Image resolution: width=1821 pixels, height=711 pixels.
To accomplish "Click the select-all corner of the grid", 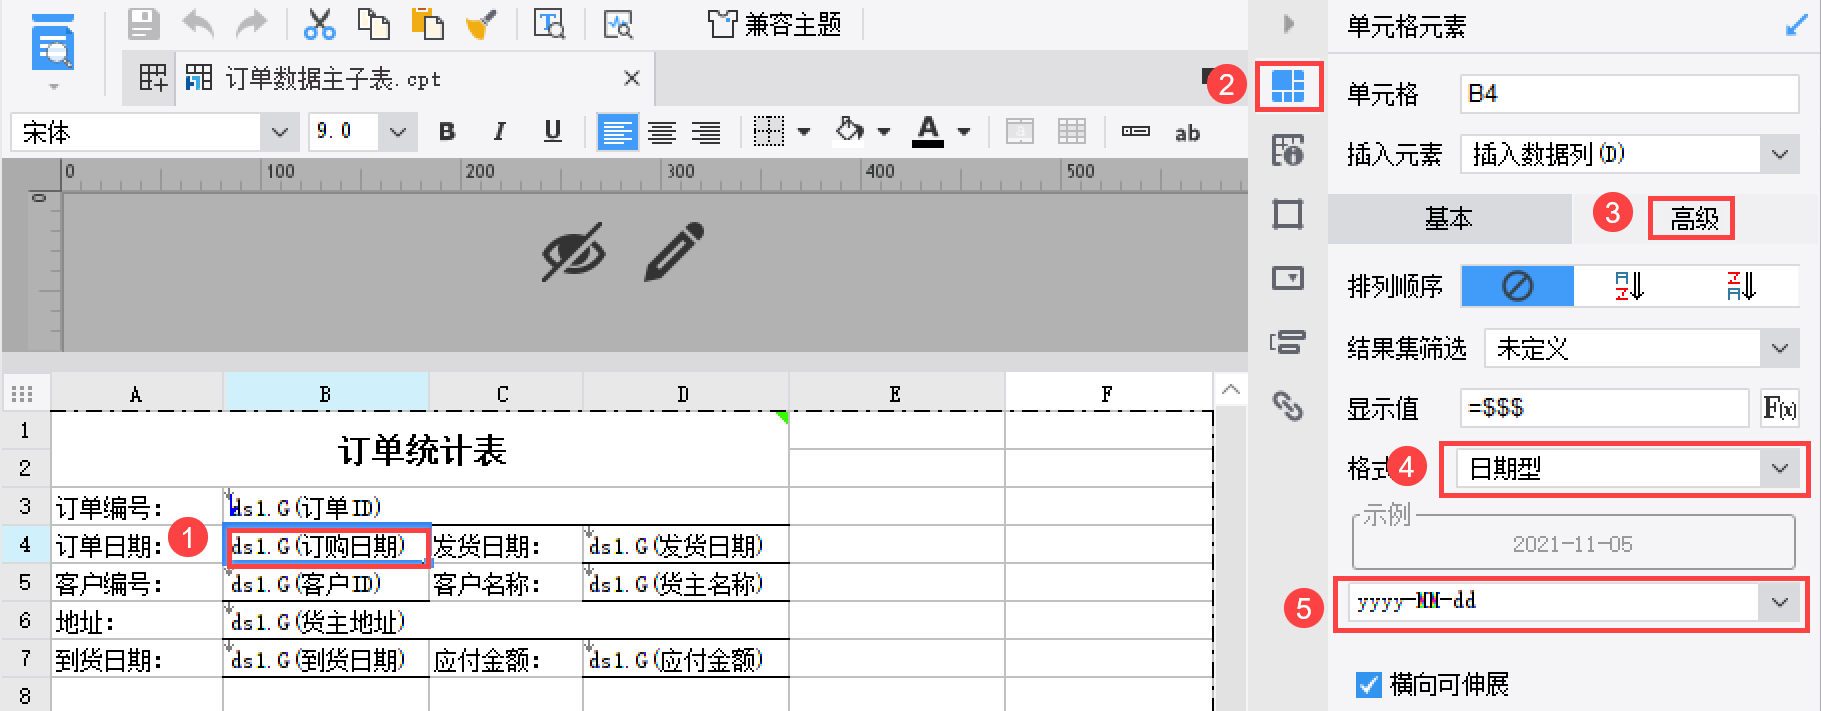I will point(23,393).
